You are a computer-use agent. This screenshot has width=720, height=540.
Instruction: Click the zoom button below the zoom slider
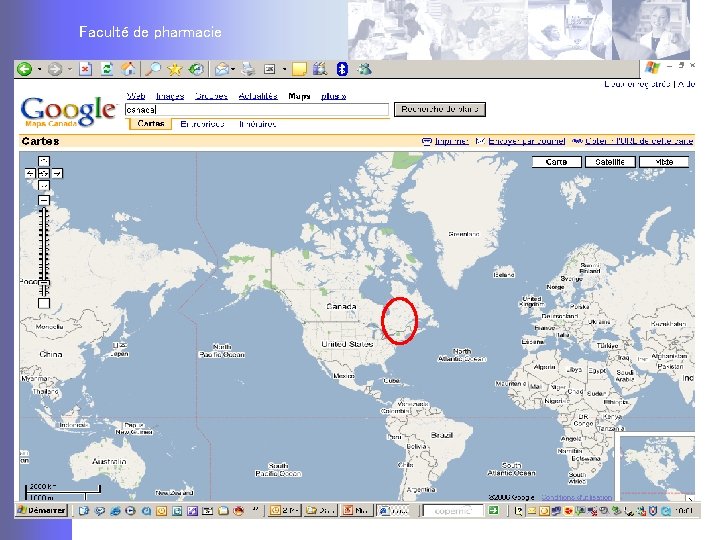[x=44, y=304]
